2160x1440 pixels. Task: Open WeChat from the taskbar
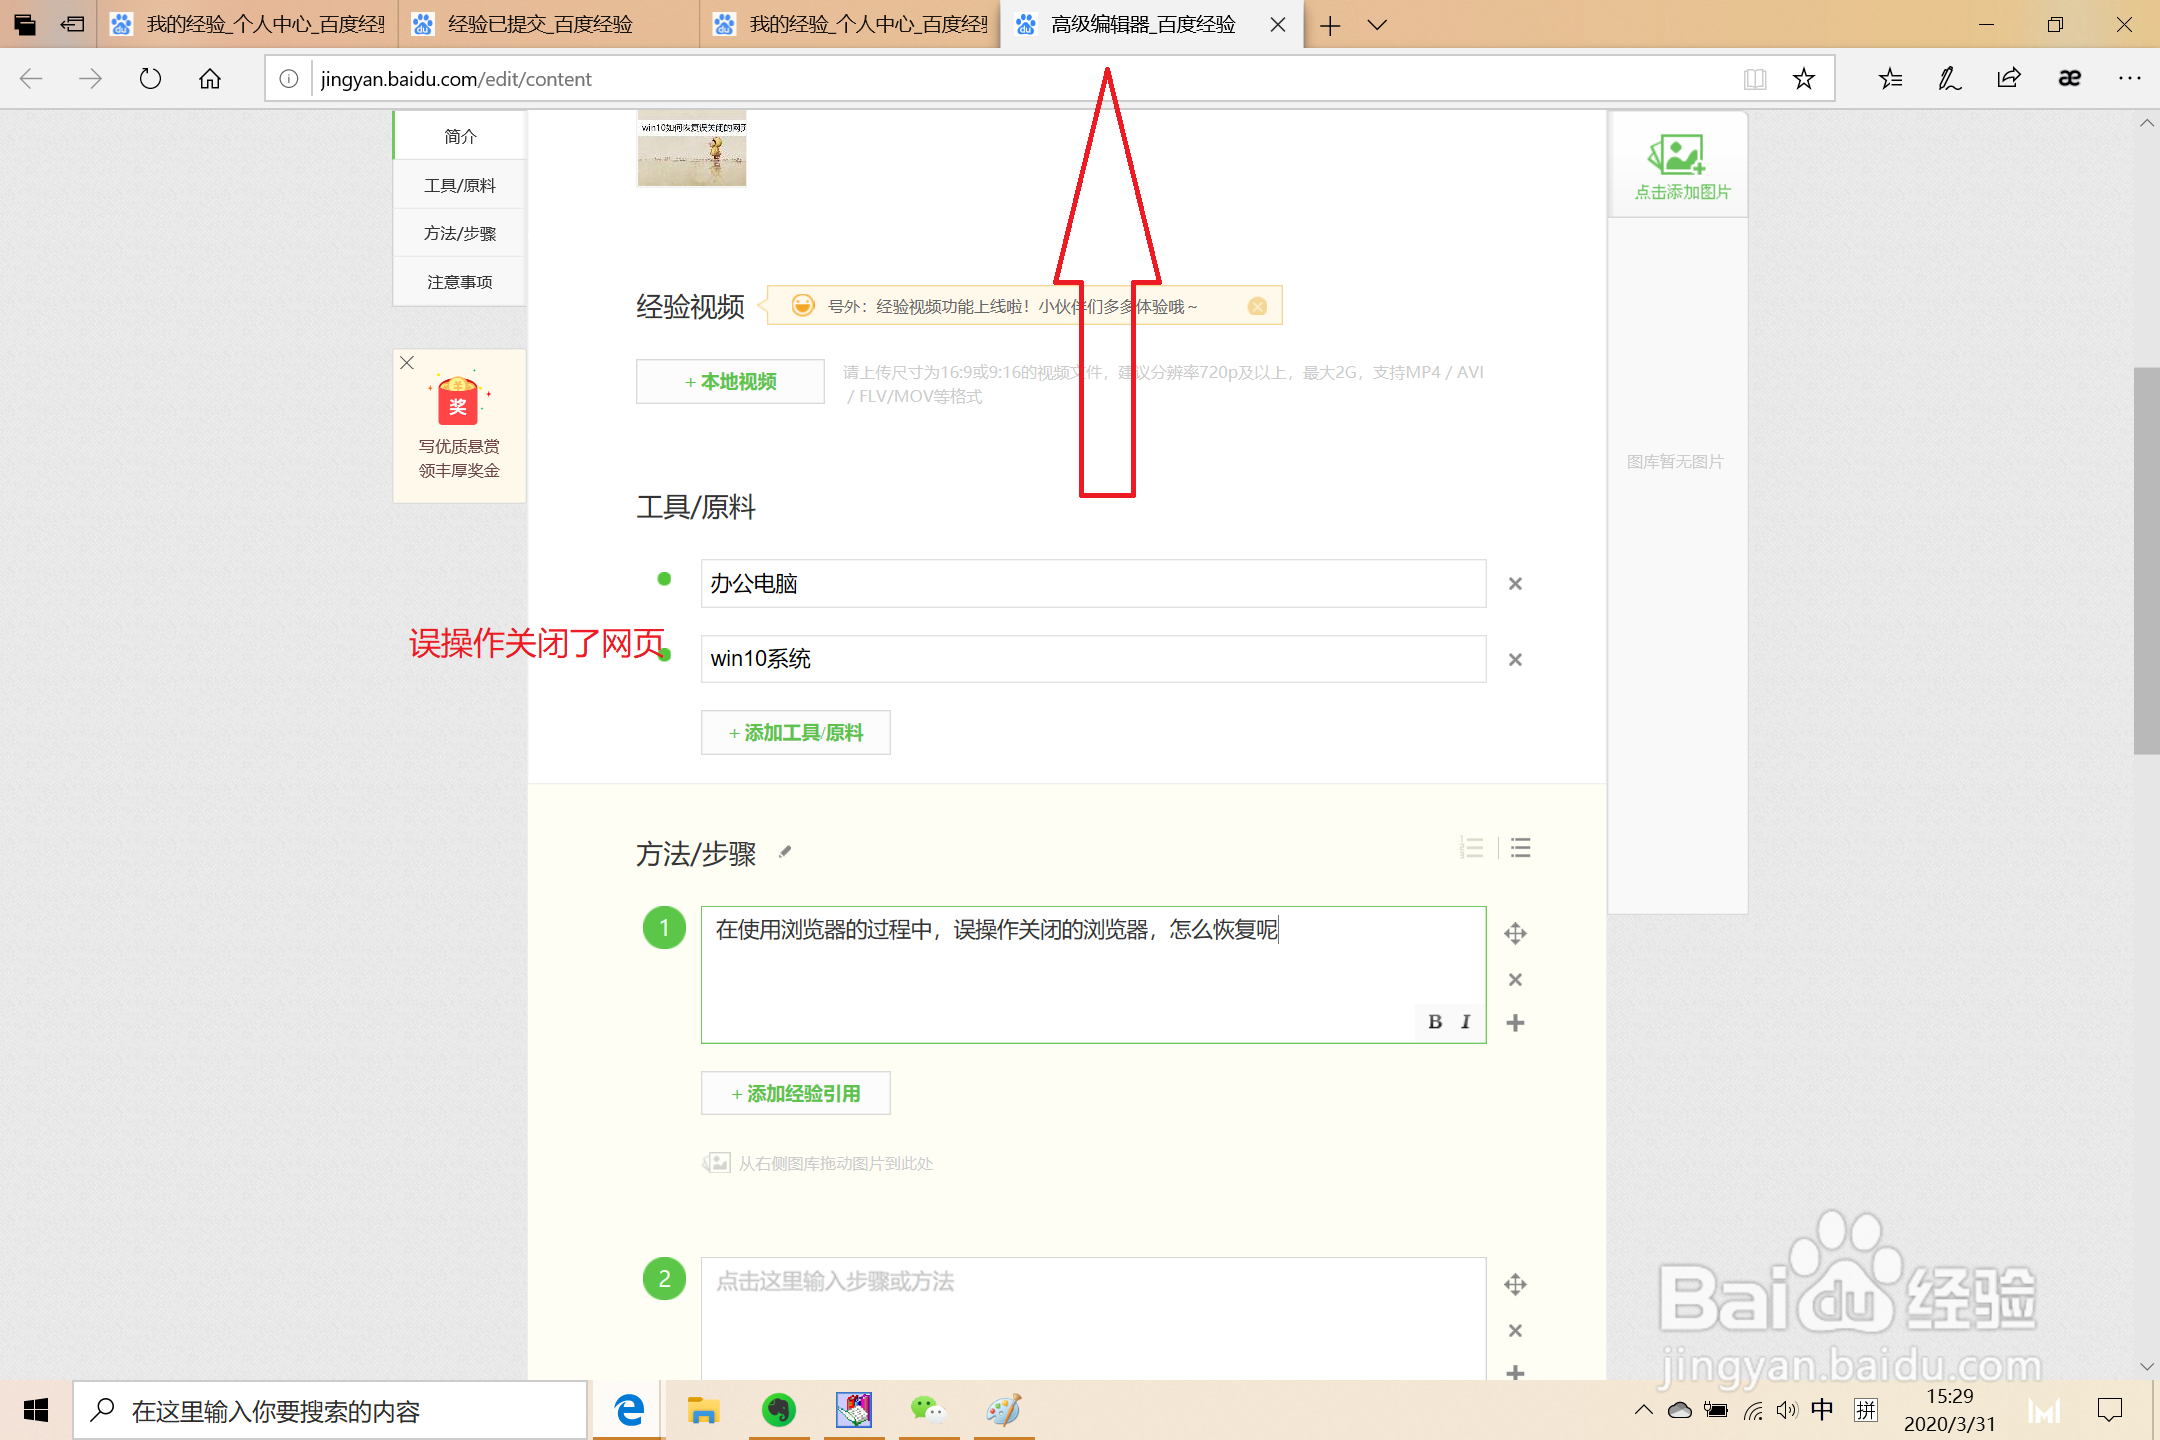(929, 1410)
